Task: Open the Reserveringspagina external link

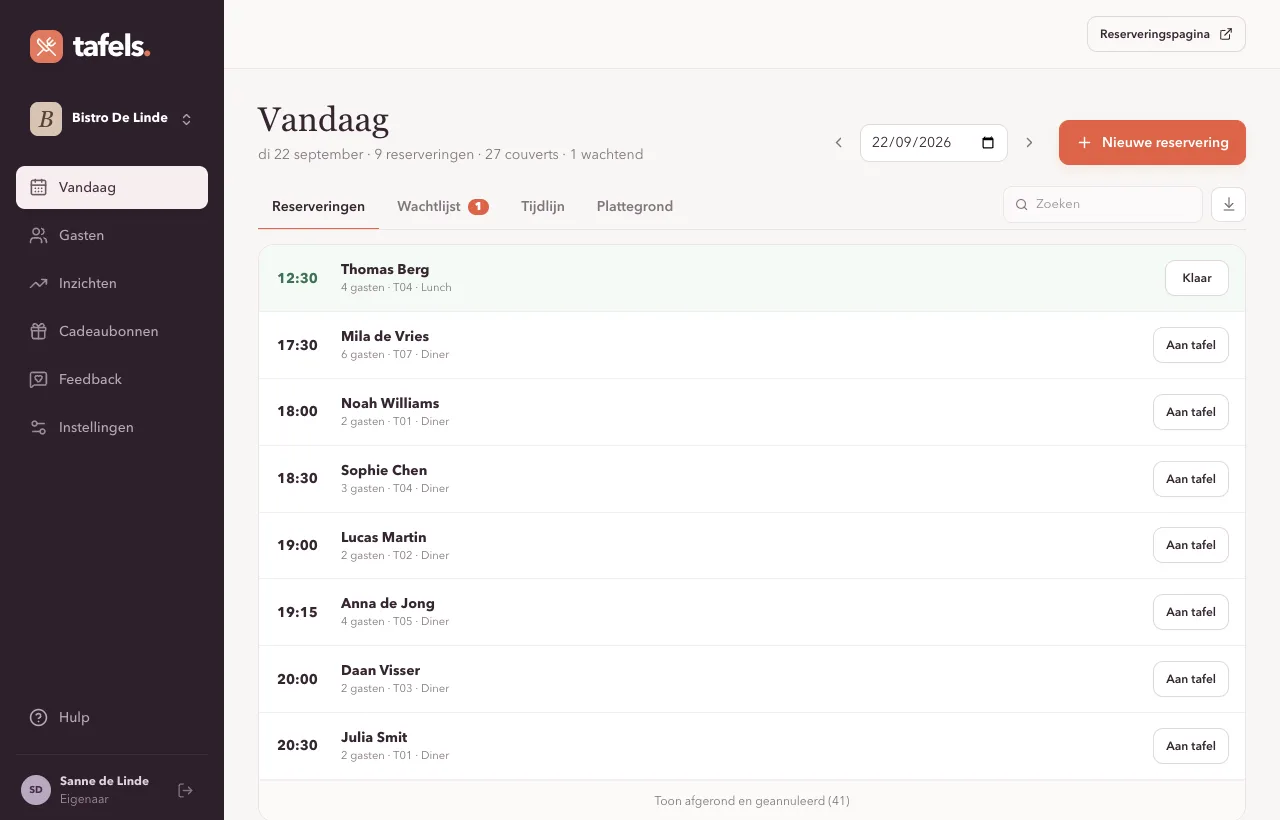Action: (1166, 34)
